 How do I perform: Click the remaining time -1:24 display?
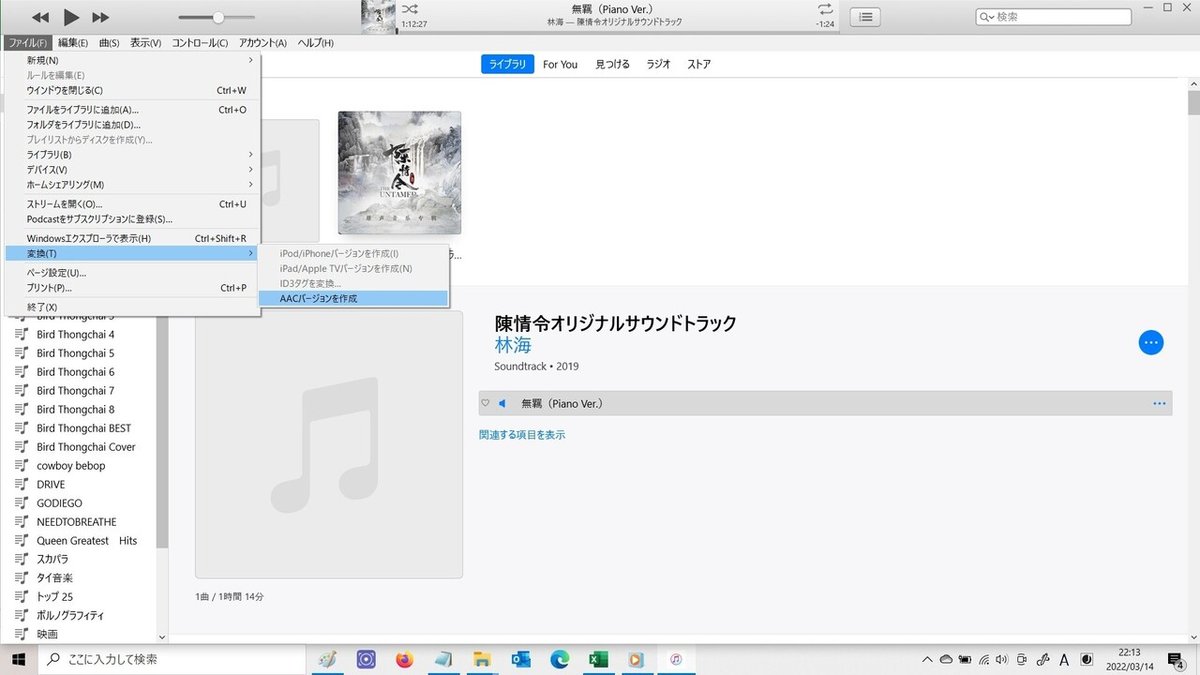click(x=825, y=23)
